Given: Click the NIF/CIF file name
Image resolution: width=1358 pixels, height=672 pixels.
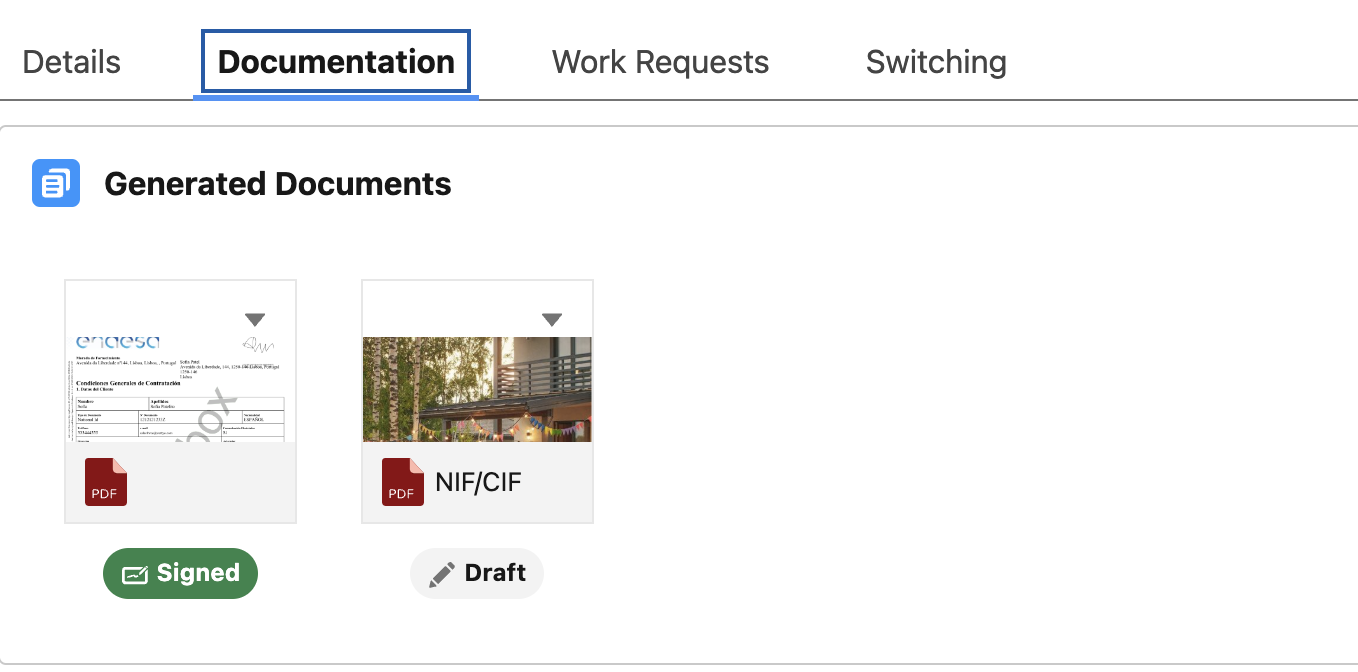Looking at the screenshot, I should [478, 483].
